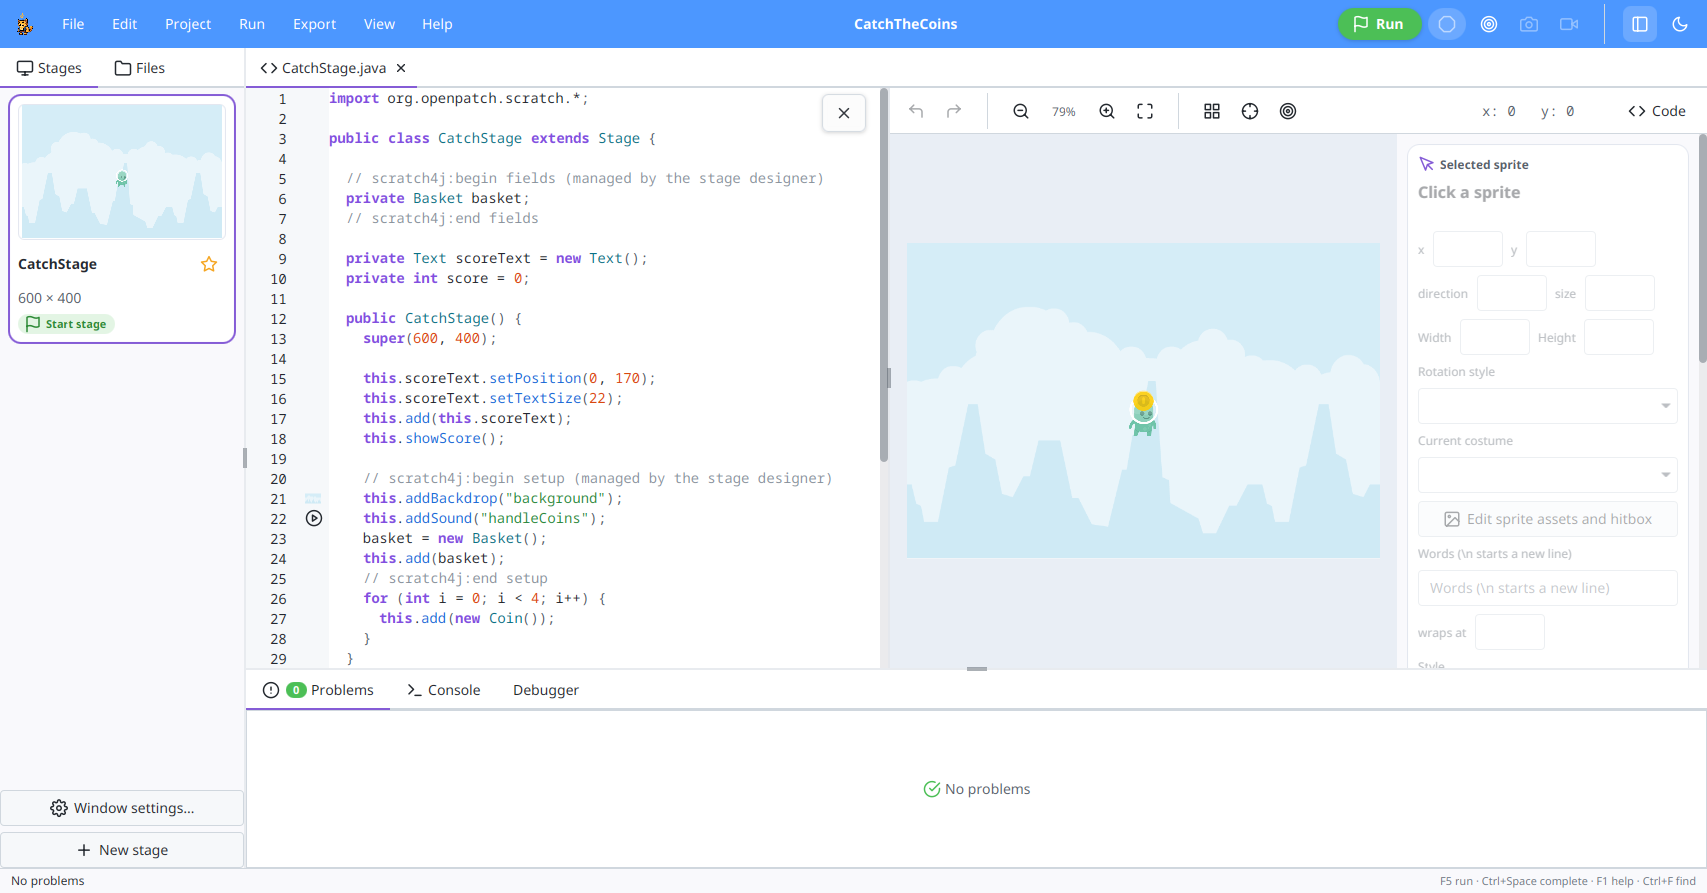Image resolution: width=1707 pixels, height=893 pixels.
Task: Take a screenshot with the camera icon
Action: (1529, 24)
